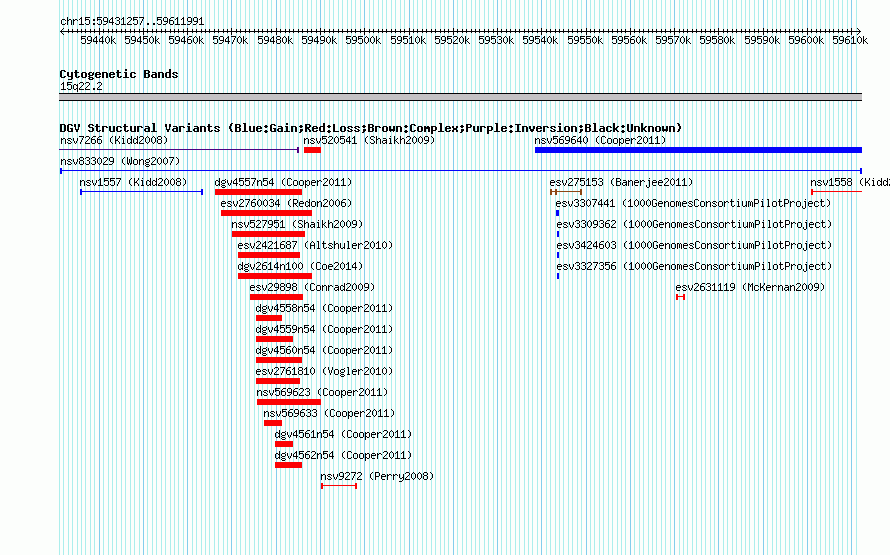Click the small red marker under esv2631119

[x=681, y=297]
